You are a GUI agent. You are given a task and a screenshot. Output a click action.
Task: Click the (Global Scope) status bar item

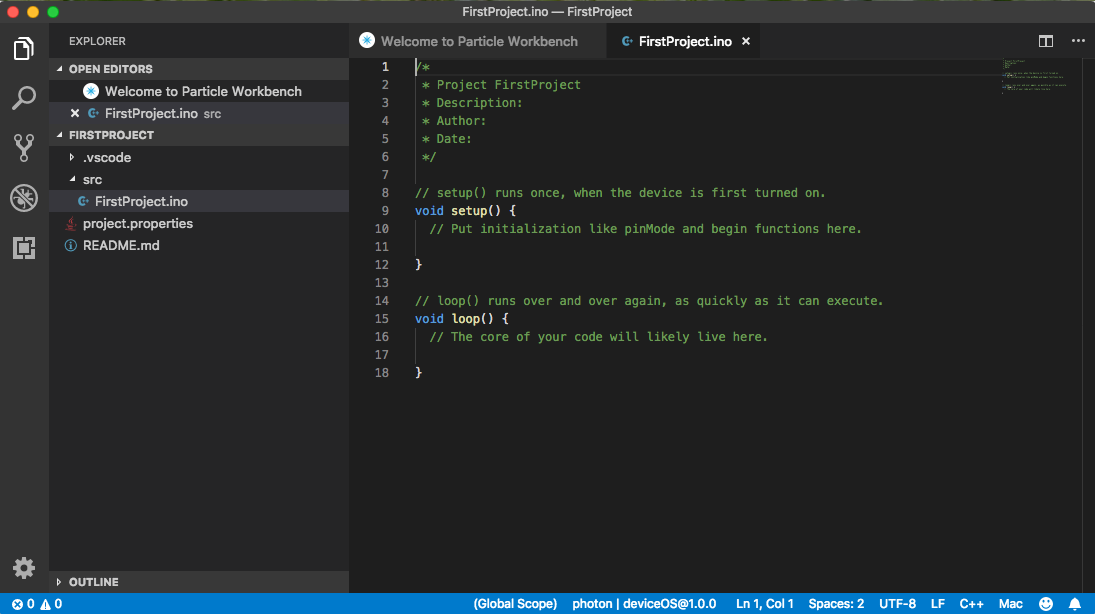pyautogui.click(x=515, y=604)
